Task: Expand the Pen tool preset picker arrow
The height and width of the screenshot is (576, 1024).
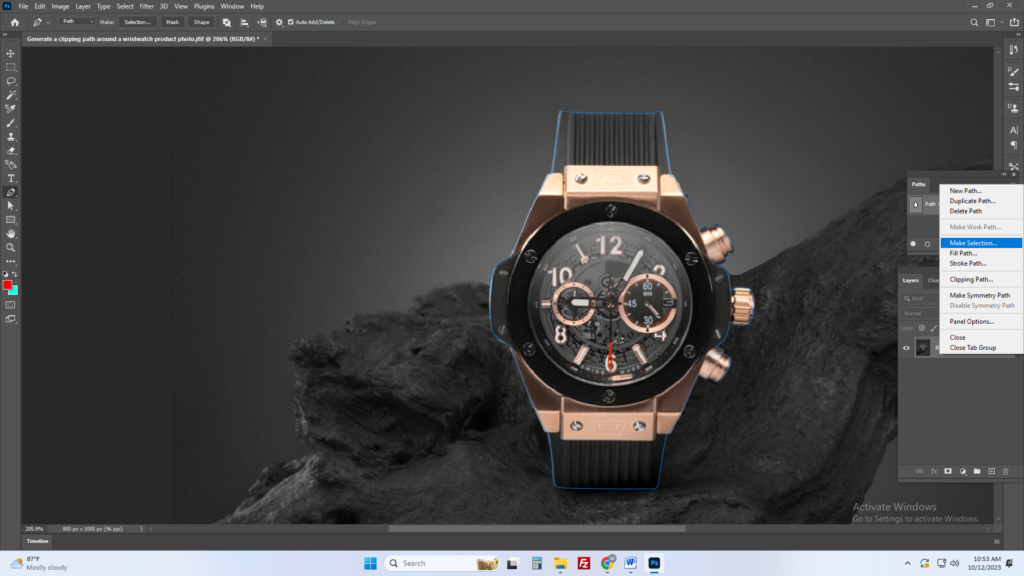Action: [50, 22]
